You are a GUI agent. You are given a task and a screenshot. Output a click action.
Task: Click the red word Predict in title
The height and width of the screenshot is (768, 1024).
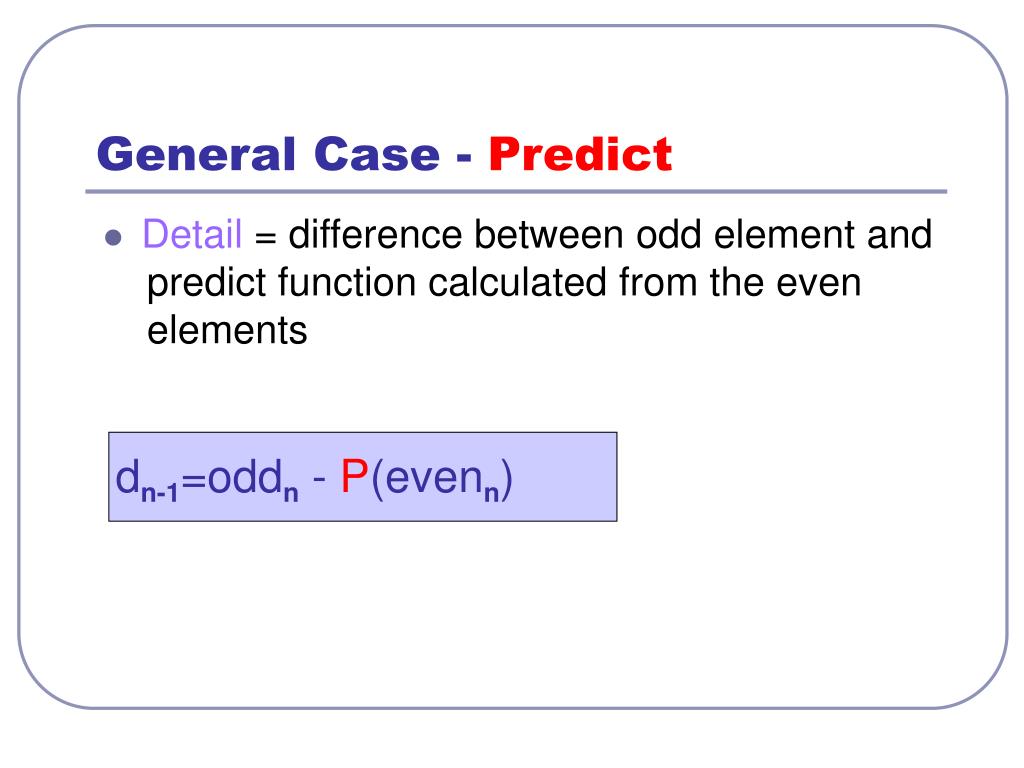(580, 155)
